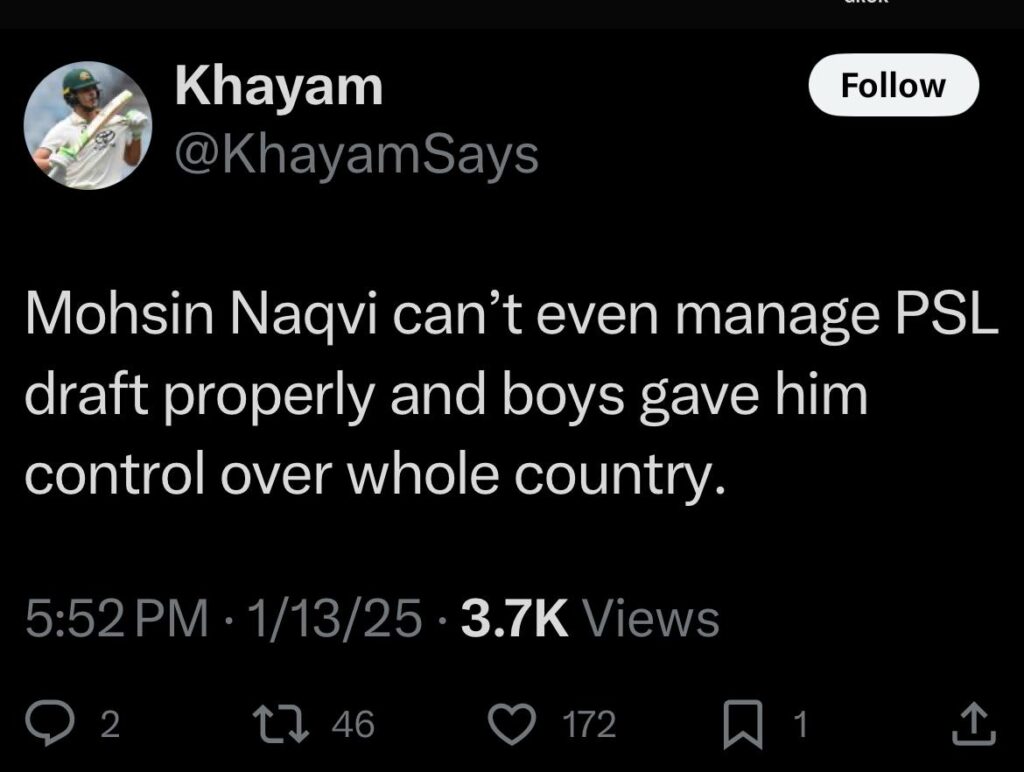1024x772 pixels.
Task: Bookmark this tweet using the bookmark icon
Action: 741,724
